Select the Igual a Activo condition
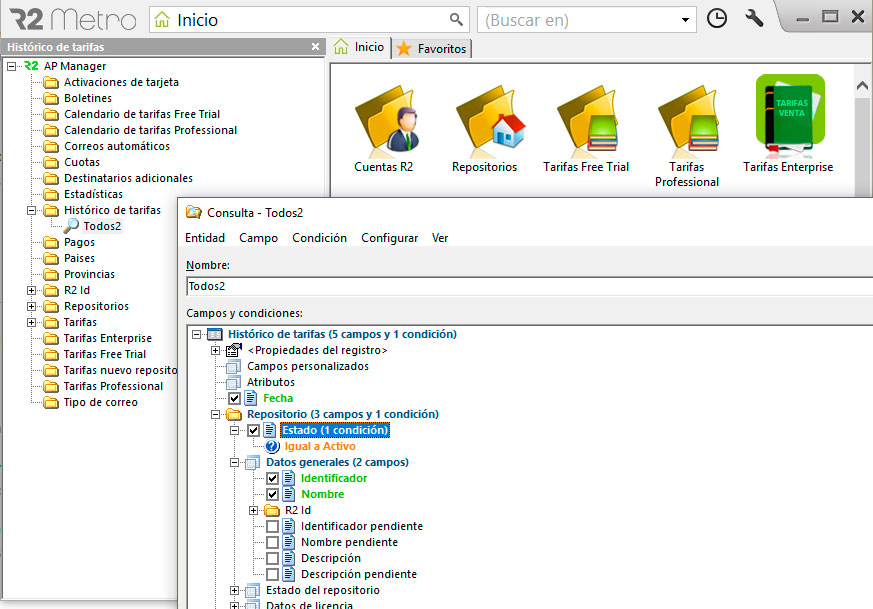The width and height of the screenshot is (873, 609). pyautogui.click(x=320, y=446)
